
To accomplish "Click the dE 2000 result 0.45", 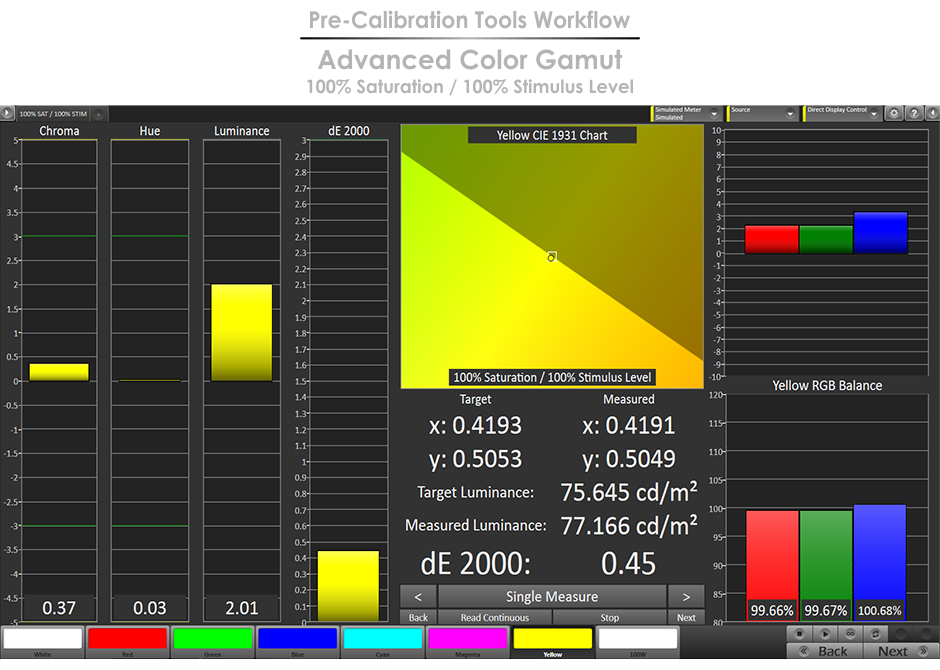I will 628,564.
